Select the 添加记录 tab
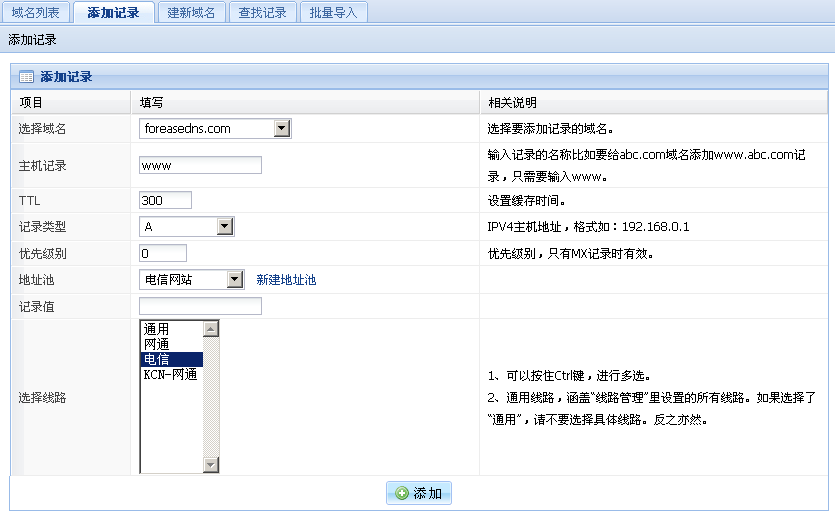835x519 pixels. 113,13
